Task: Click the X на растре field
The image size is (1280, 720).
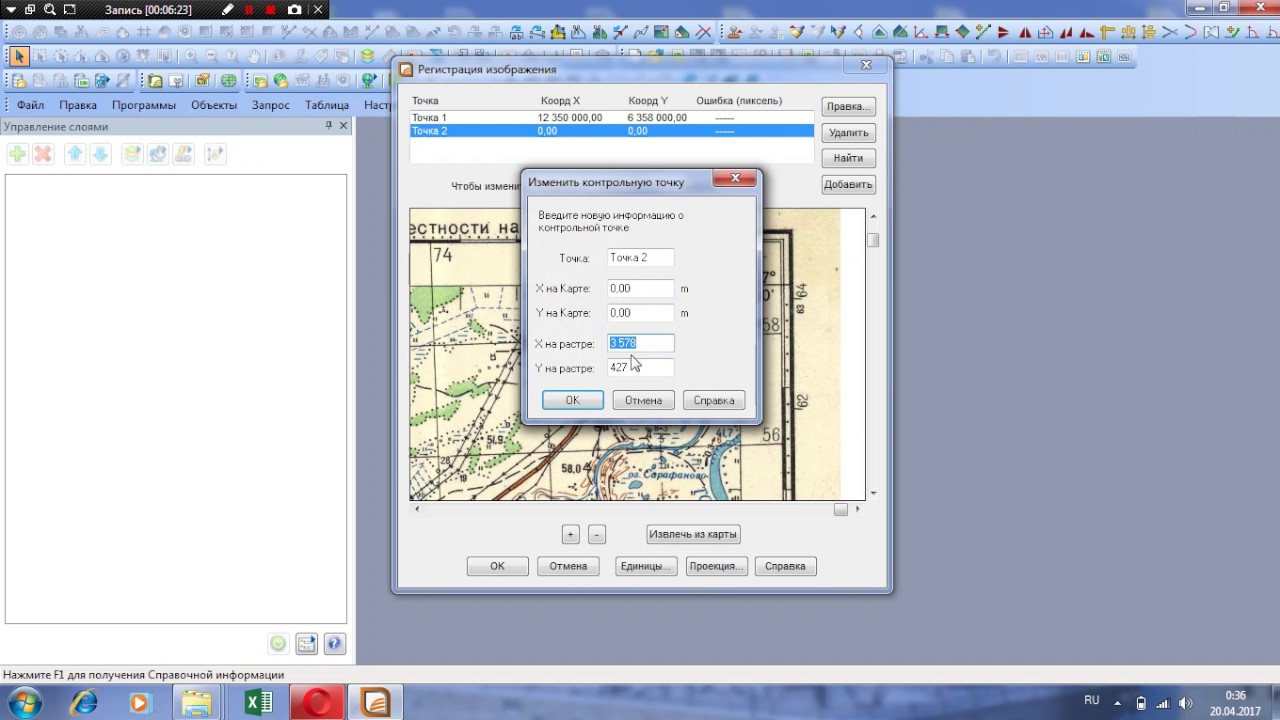Action: pos(640,343)
